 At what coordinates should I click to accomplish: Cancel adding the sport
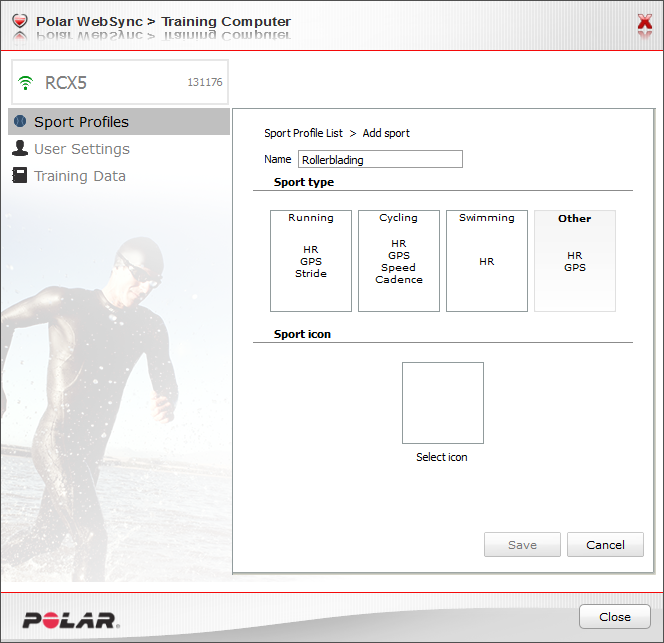tap(605, 545)
